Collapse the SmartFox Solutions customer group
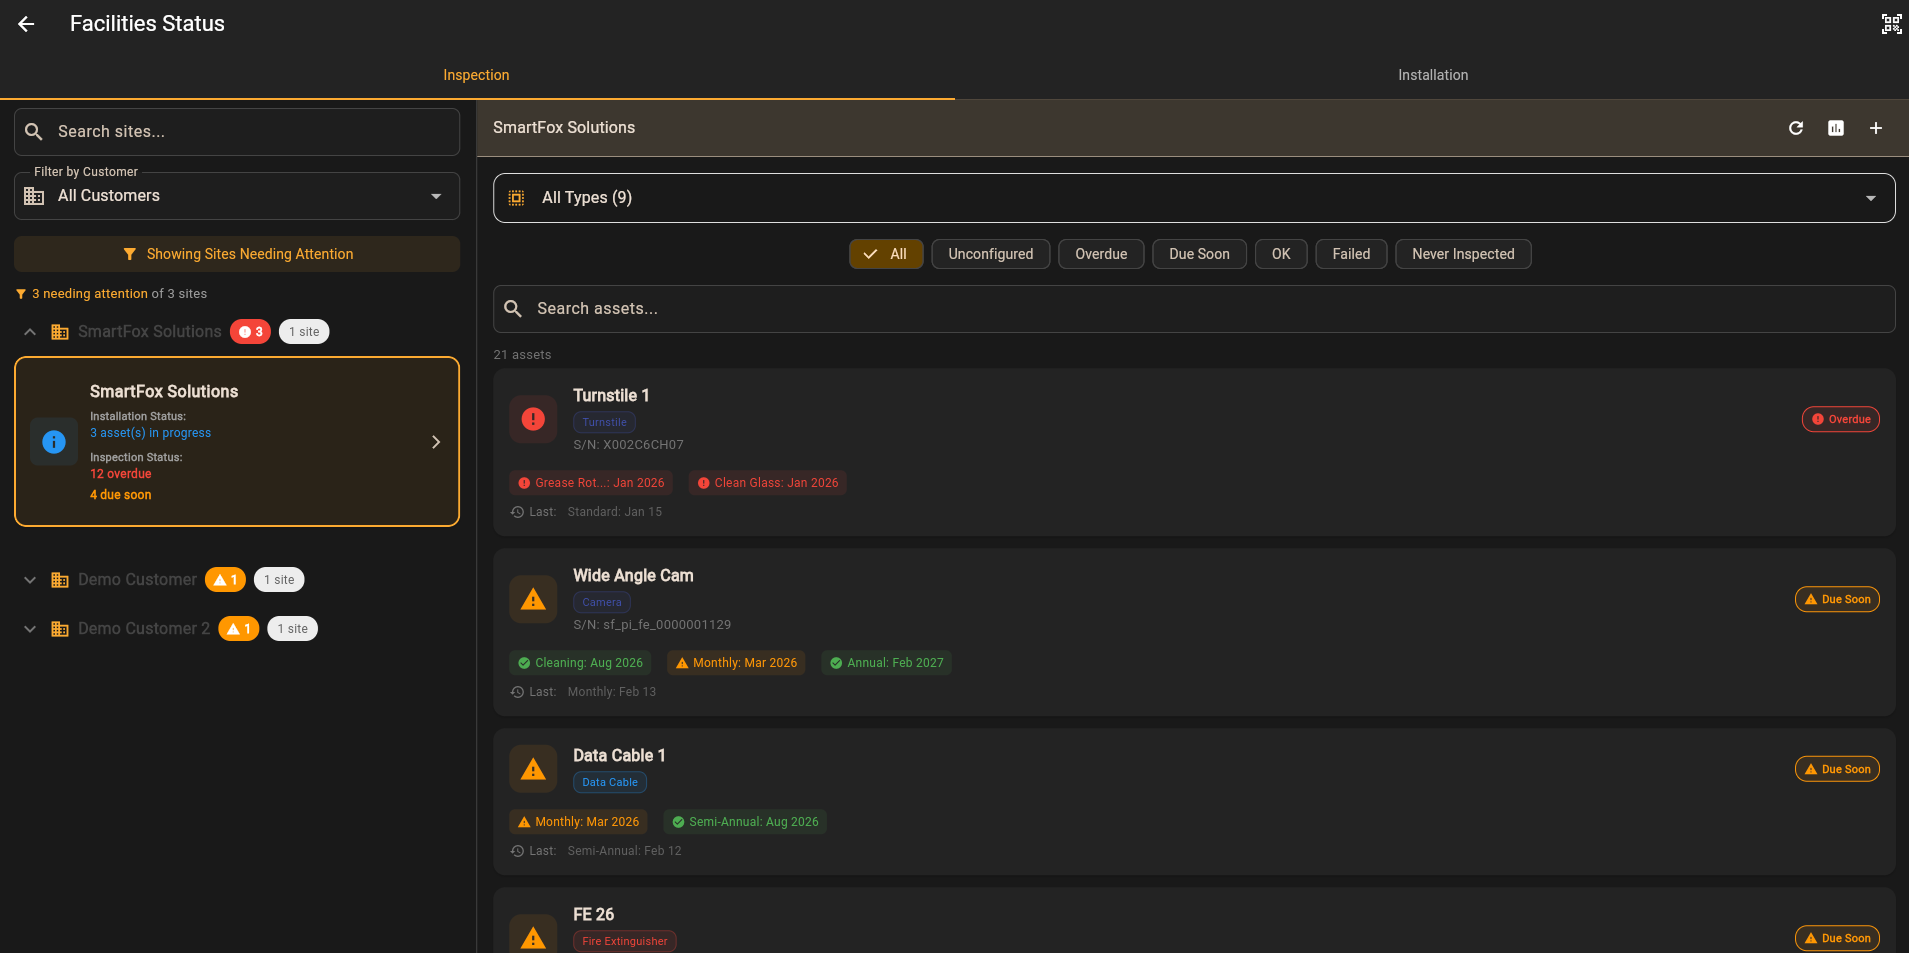Viewport: 1909px width, 953px height. [30, 332]
